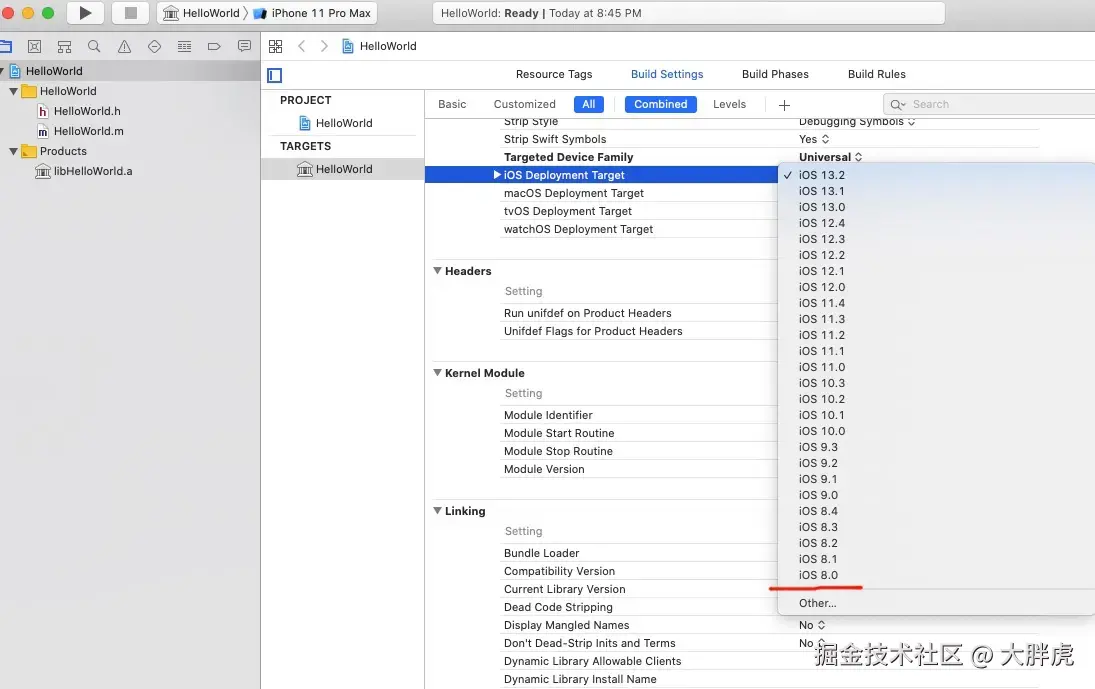Show Basic build settings filter
Image resolution: width=1095 pixels, height=689 pixels.
[x=452, y=104]
